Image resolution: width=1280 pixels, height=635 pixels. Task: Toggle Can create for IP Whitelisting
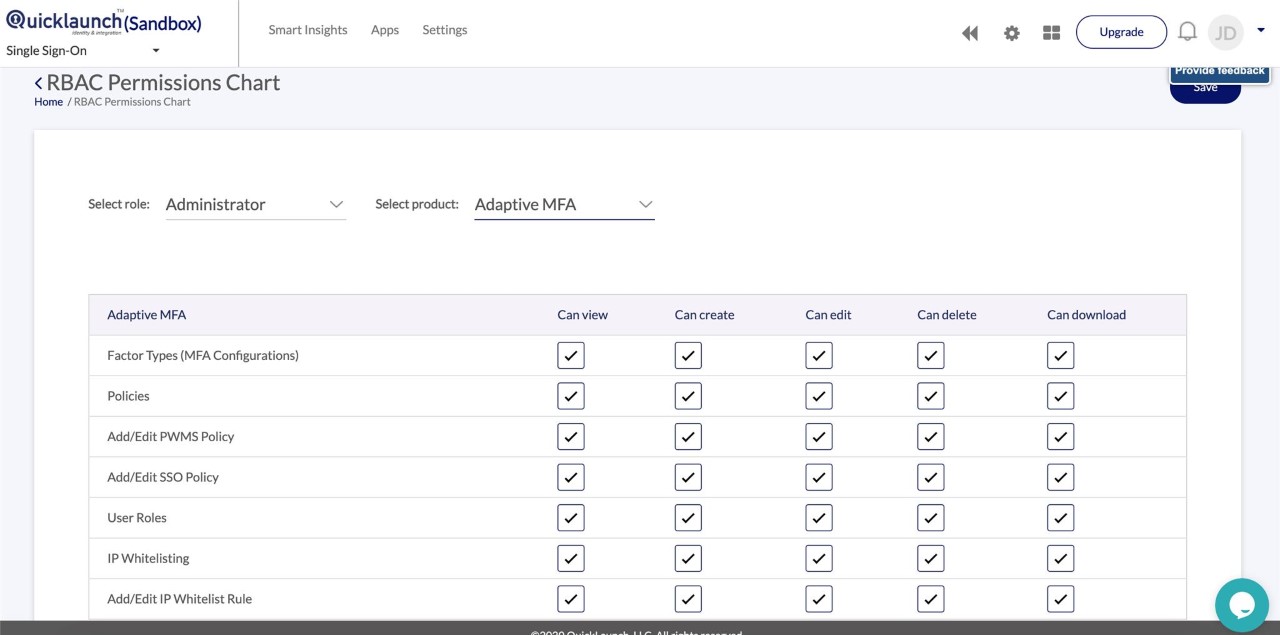[x=688, y=558]
